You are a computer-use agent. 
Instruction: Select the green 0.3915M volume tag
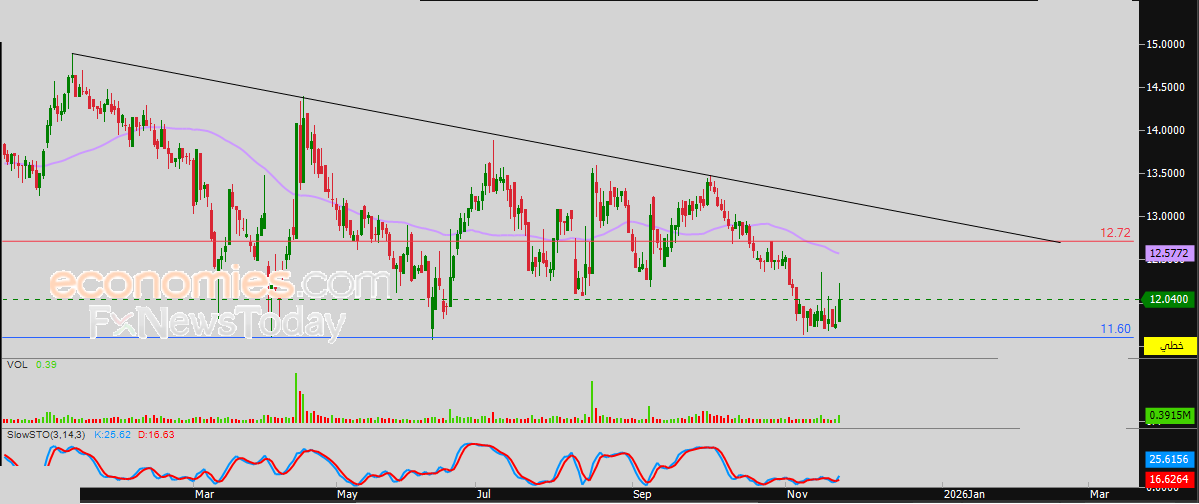tap(1168, 415)
